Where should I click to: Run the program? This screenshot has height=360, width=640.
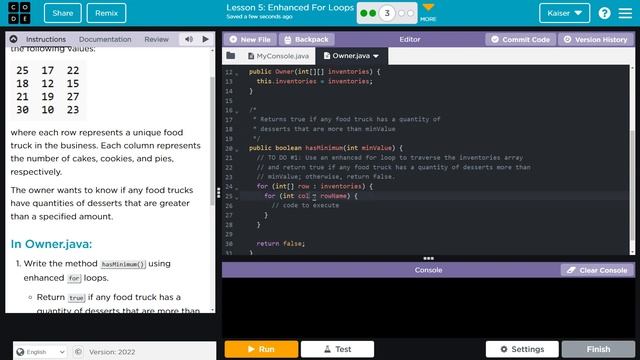point(261,349)
